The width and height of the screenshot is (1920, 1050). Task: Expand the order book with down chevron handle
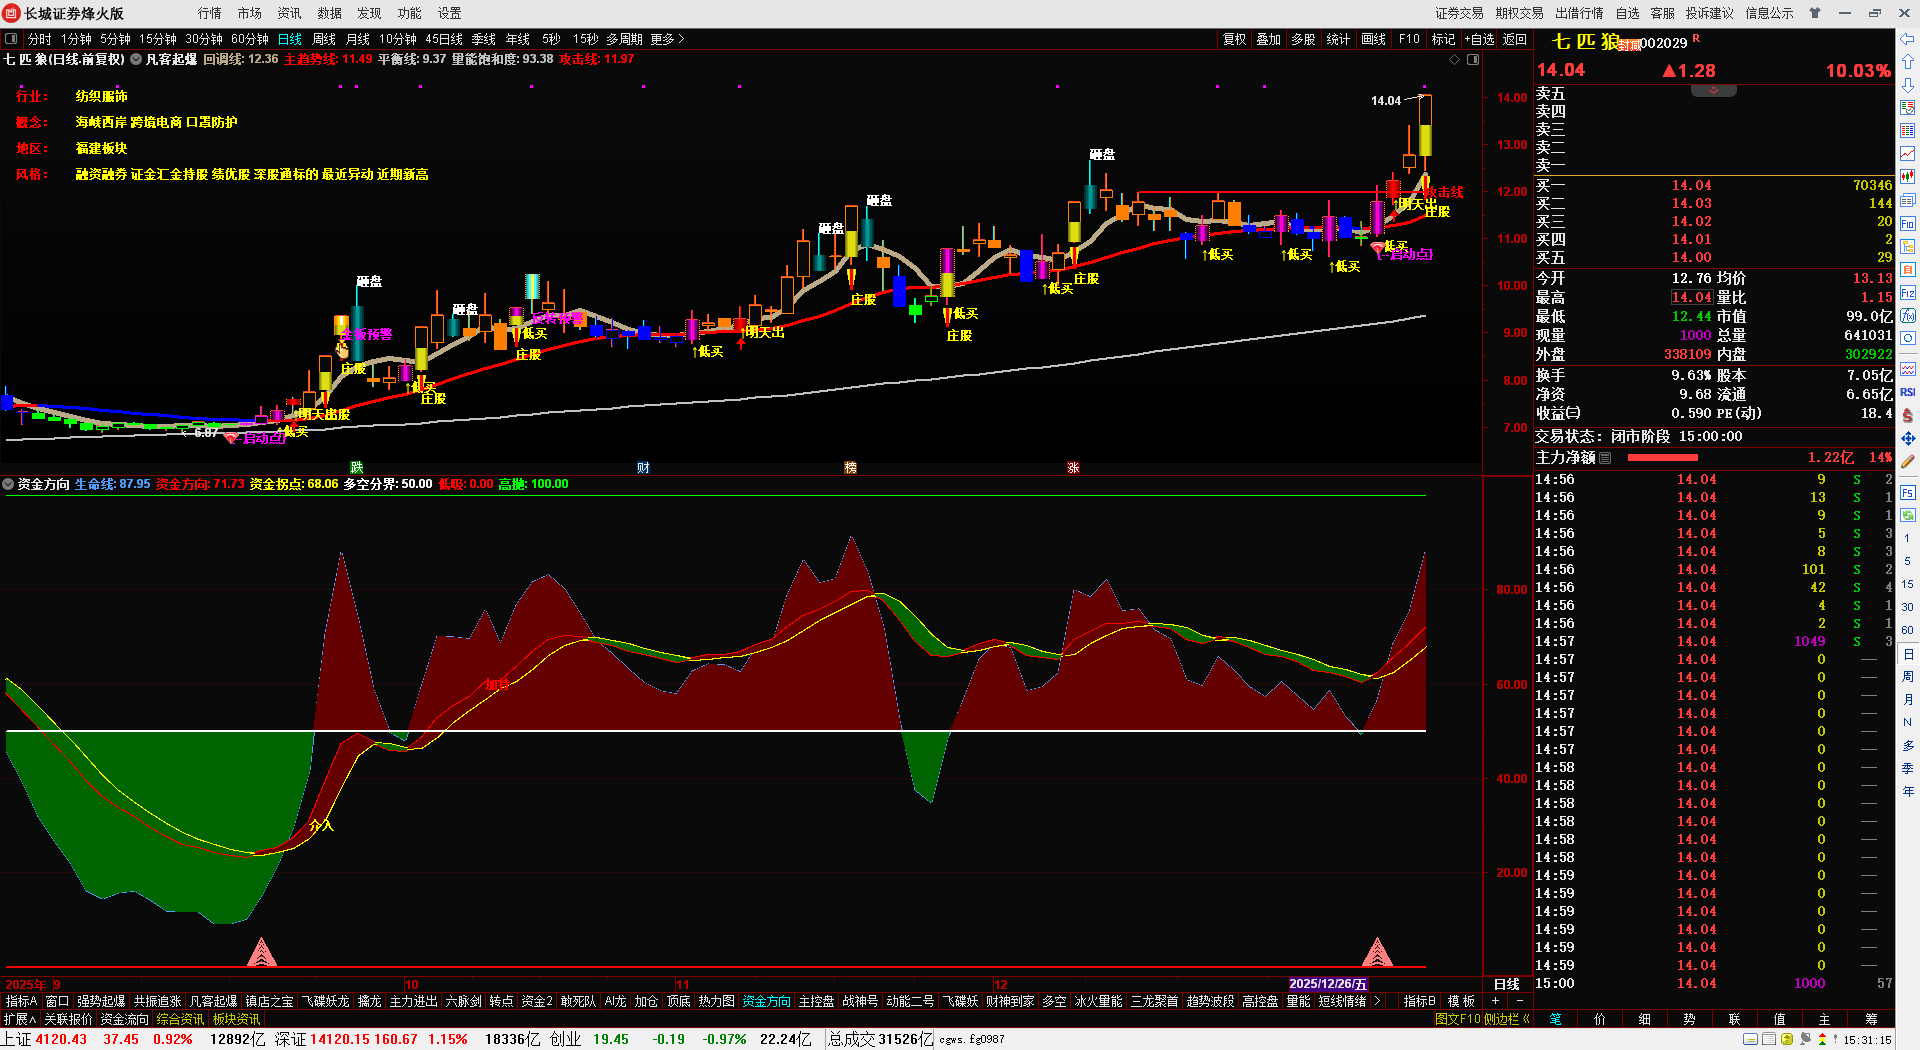point(1713,90)
